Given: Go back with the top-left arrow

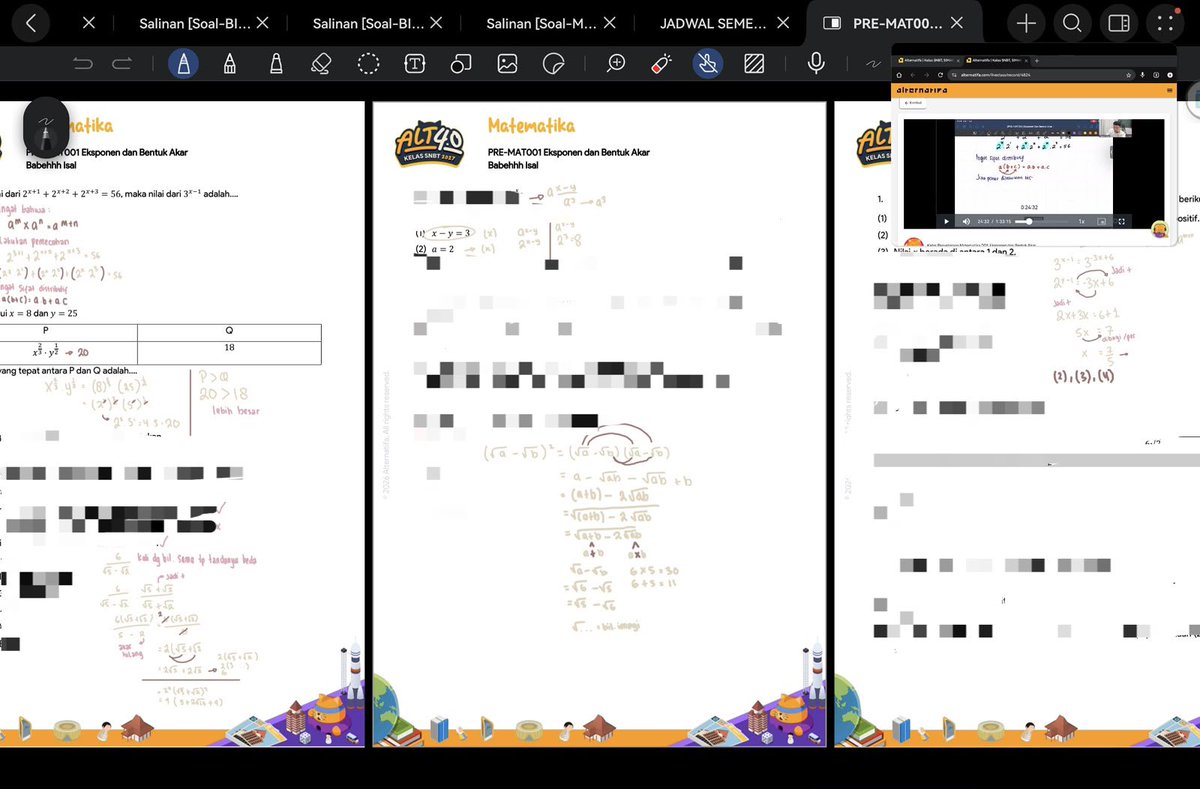Looking at the screenshot, I should coord(30,23).
